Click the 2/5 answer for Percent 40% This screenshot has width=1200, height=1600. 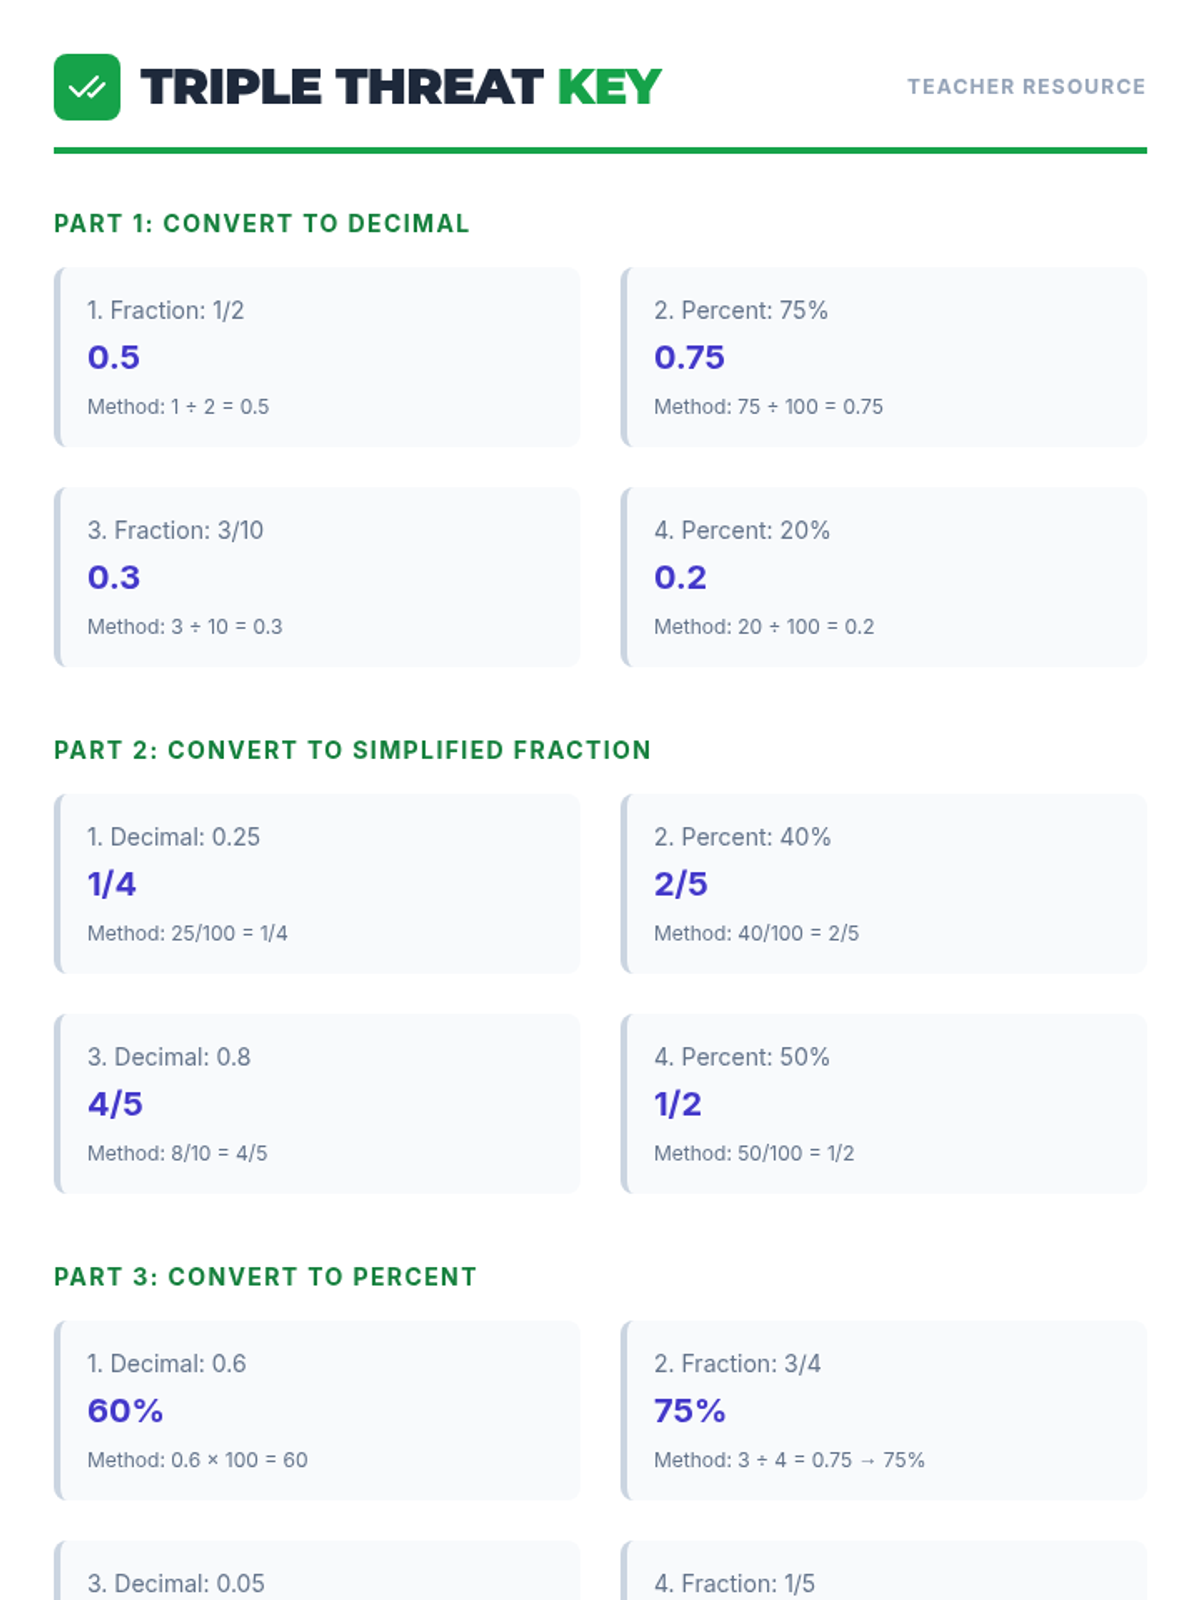(x=681, y=884)
